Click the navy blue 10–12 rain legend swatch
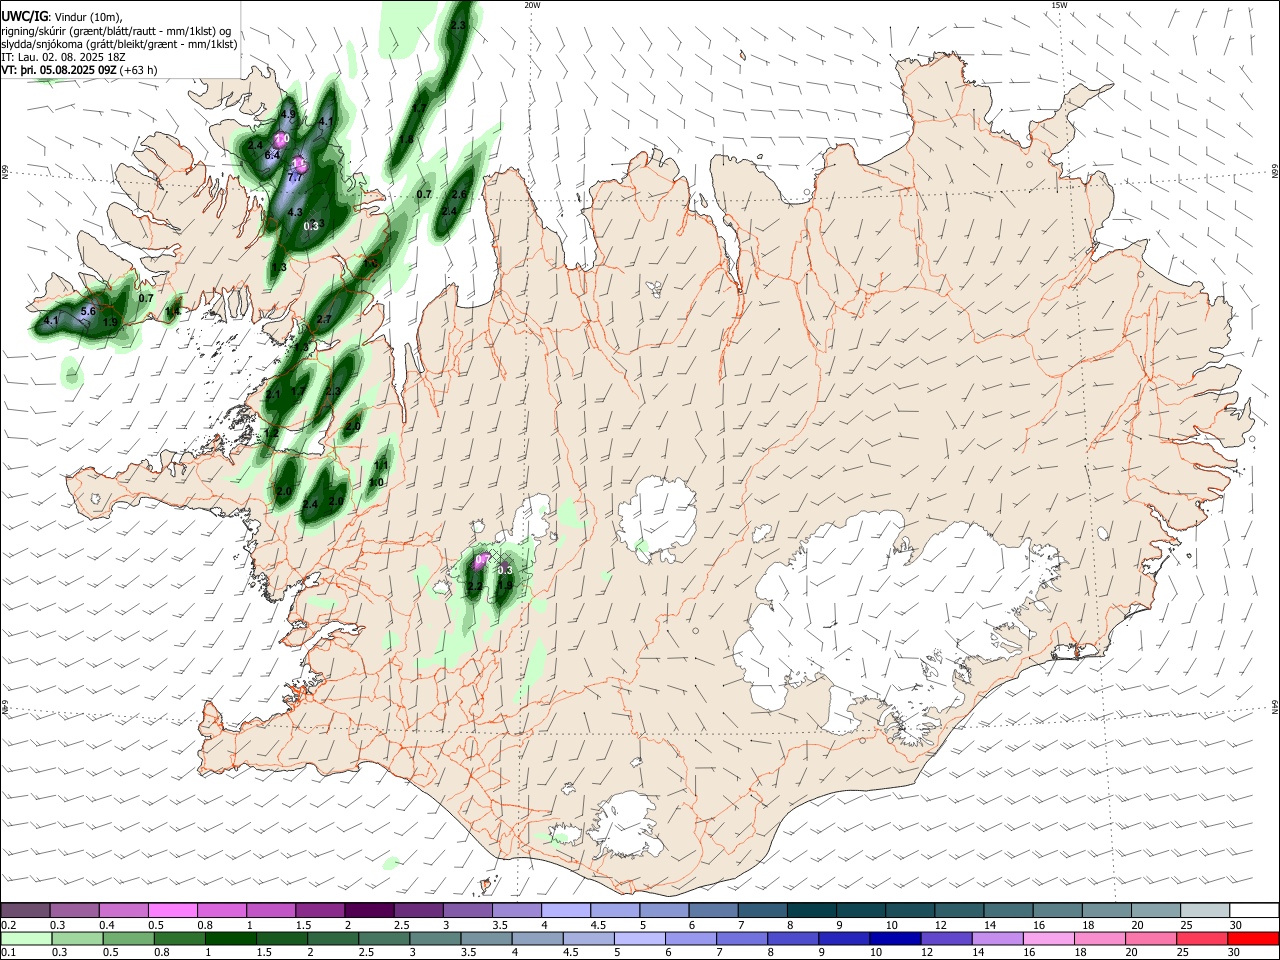 [x=896, y=938]
